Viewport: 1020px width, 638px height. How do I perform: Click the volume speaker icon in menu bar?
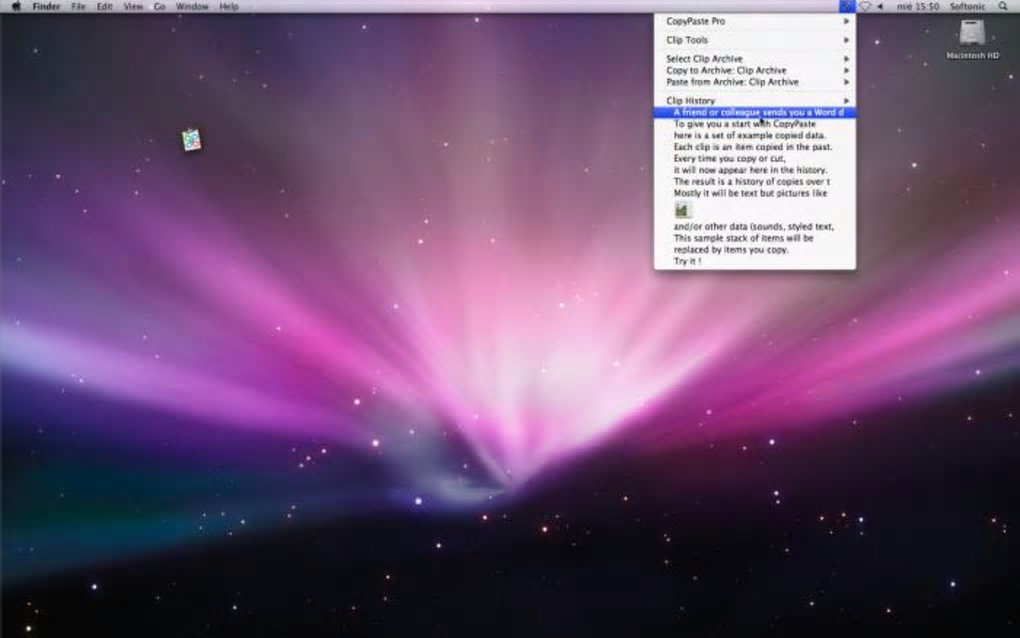click(880, 7)
